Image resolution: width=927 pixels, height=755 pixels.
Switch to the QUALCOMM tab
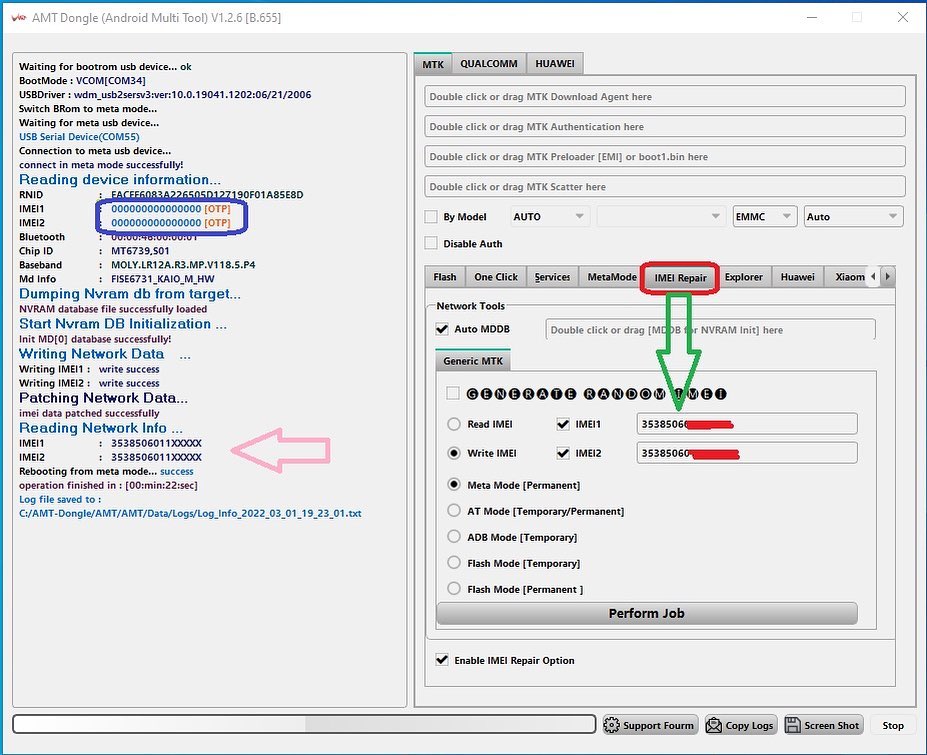pyautogui.click(x=489, y=63)
